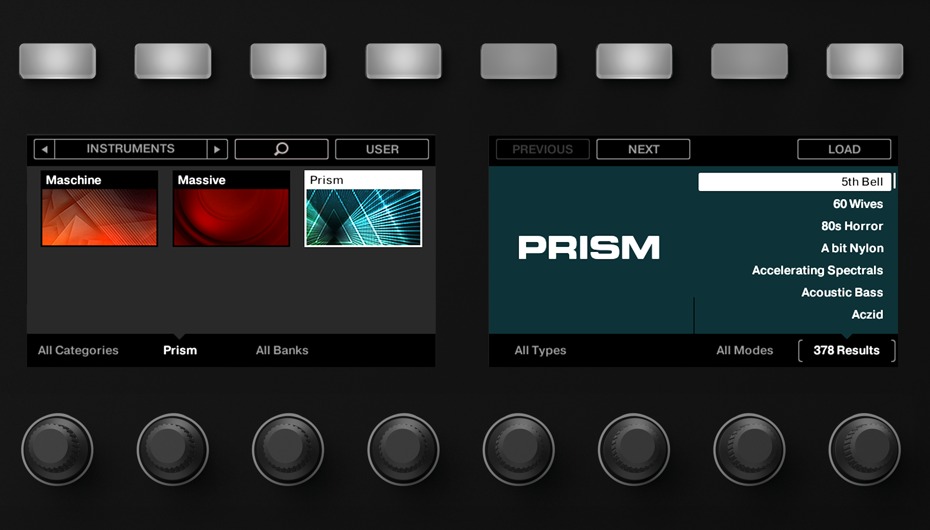This screenshot has width=930, height=530.
Task: Go to the NEXT preset
Action: coord(643,149)
